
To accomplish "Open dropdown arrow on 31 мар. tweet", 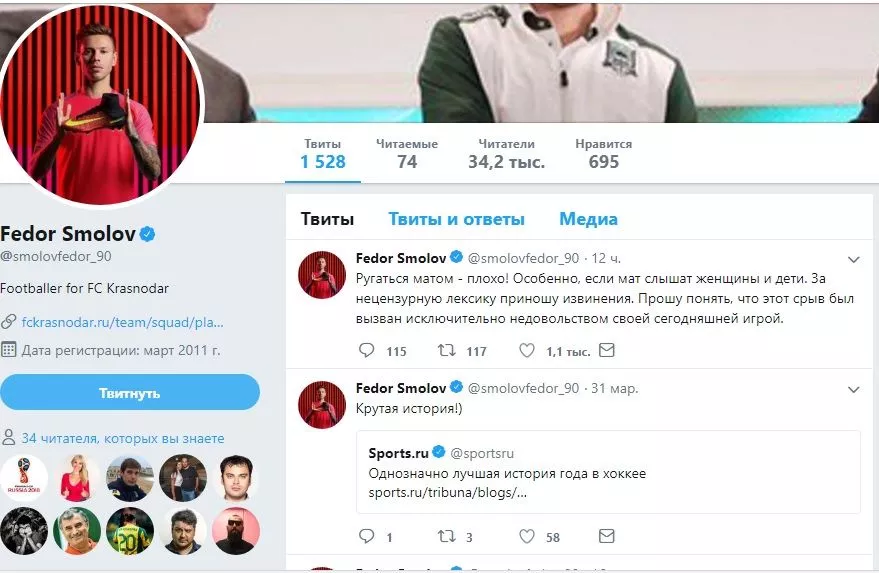I will click(853, 388).
